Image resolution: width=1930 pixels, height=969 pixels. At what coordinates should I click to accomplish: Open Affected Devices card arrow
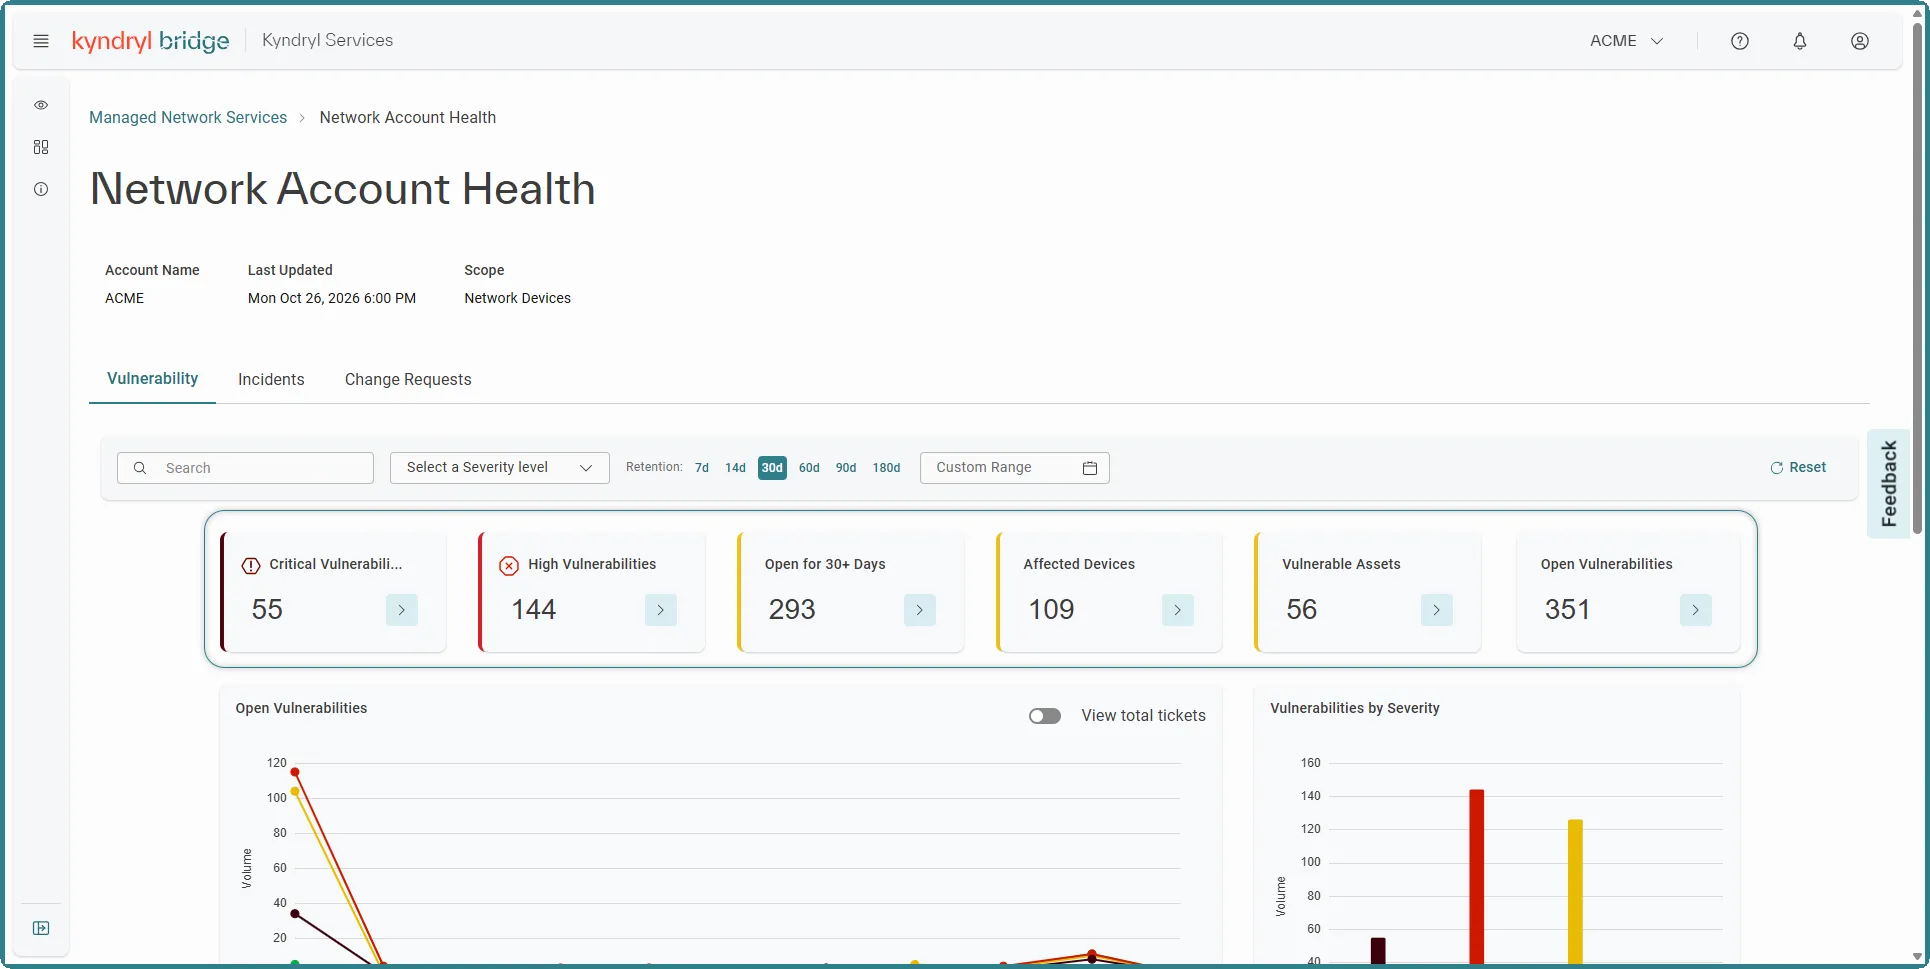(x=1178, y=610)
